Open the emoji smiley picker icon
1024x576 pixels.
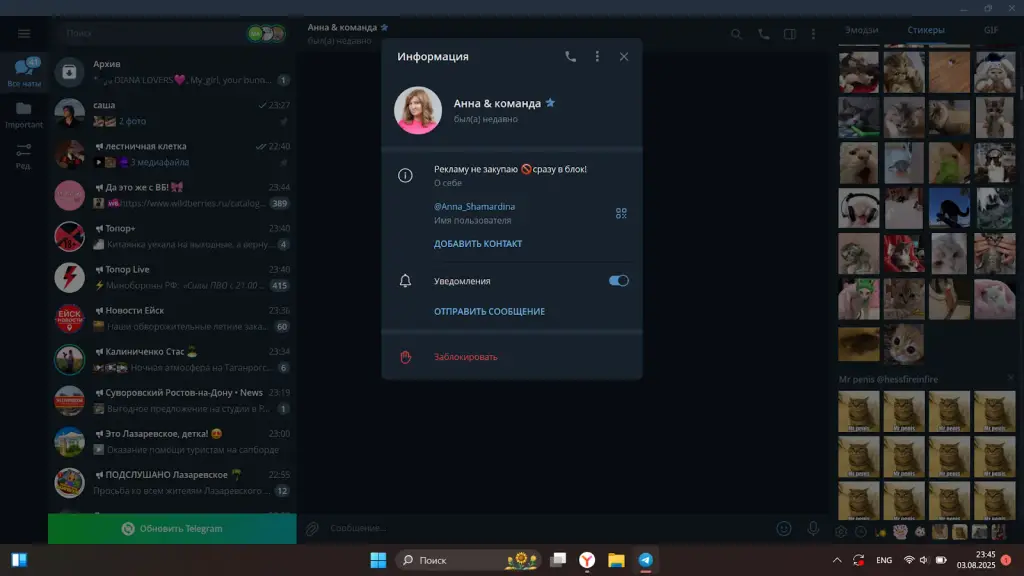pos(784,528)
